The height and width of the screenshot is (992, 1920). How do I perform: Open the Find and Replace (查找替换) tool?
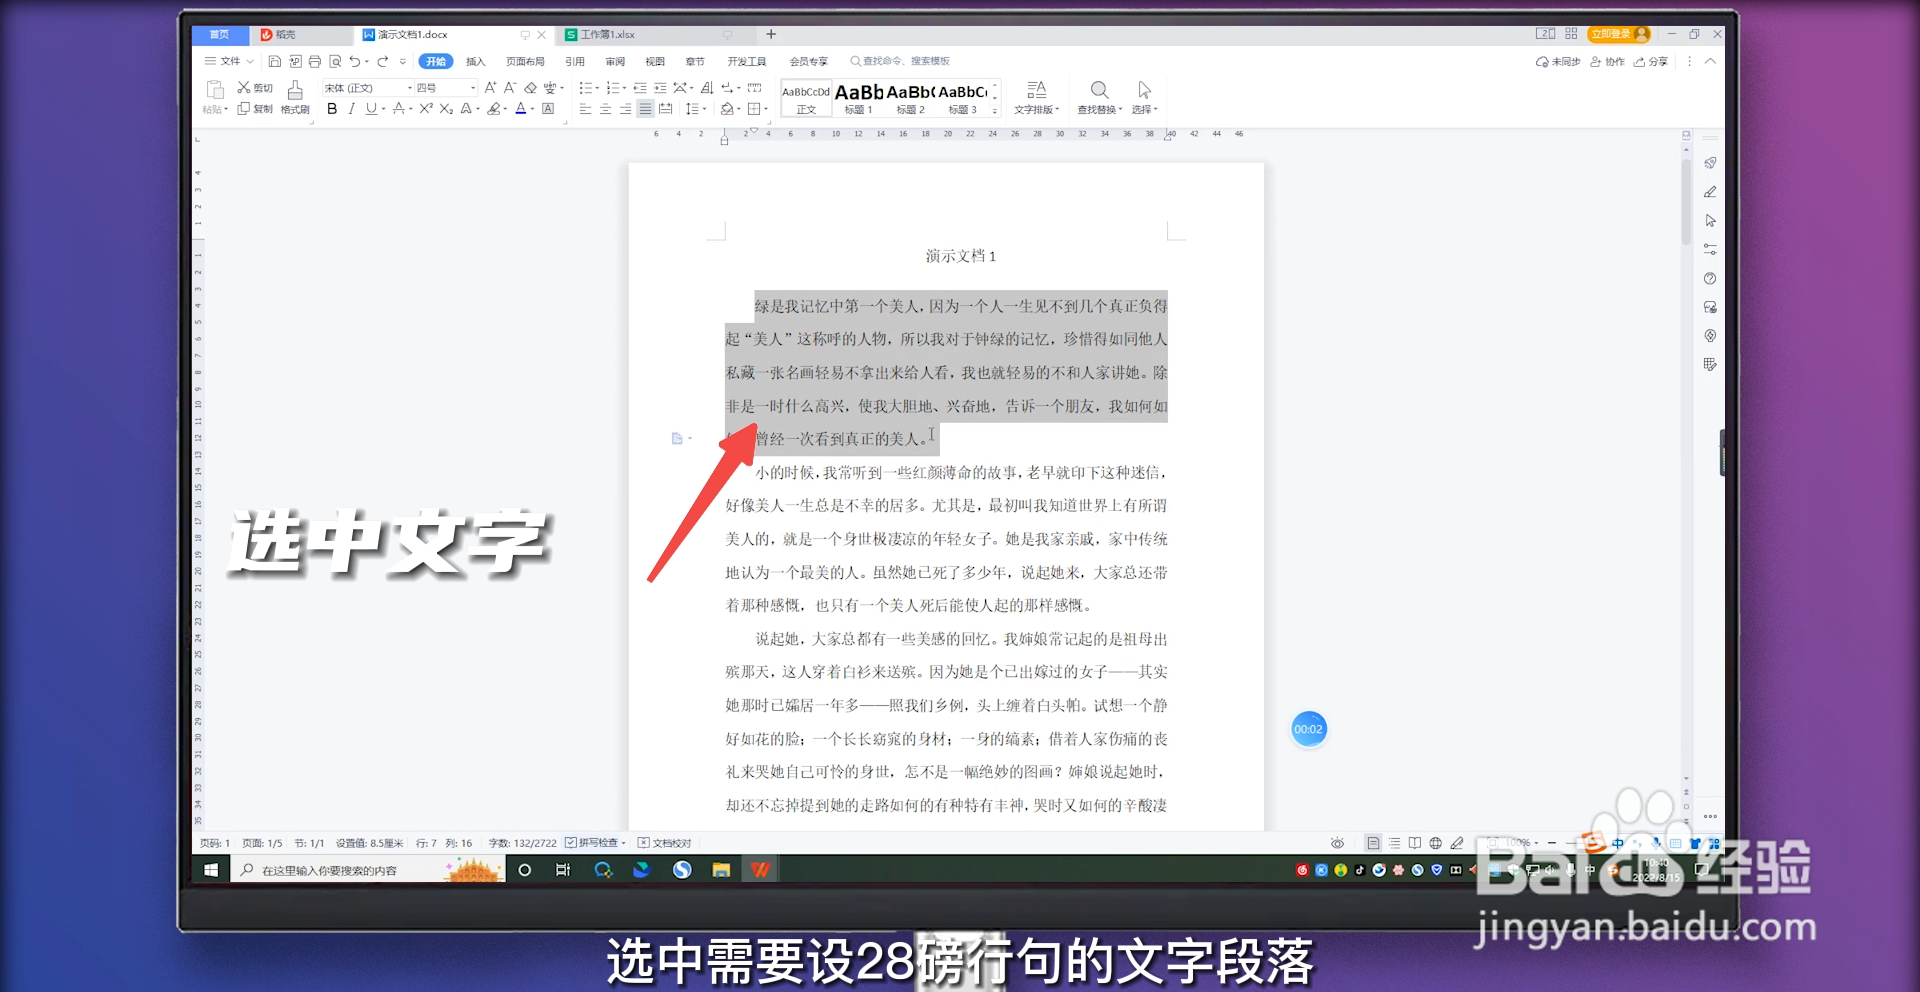click(x=1099, y=97)
